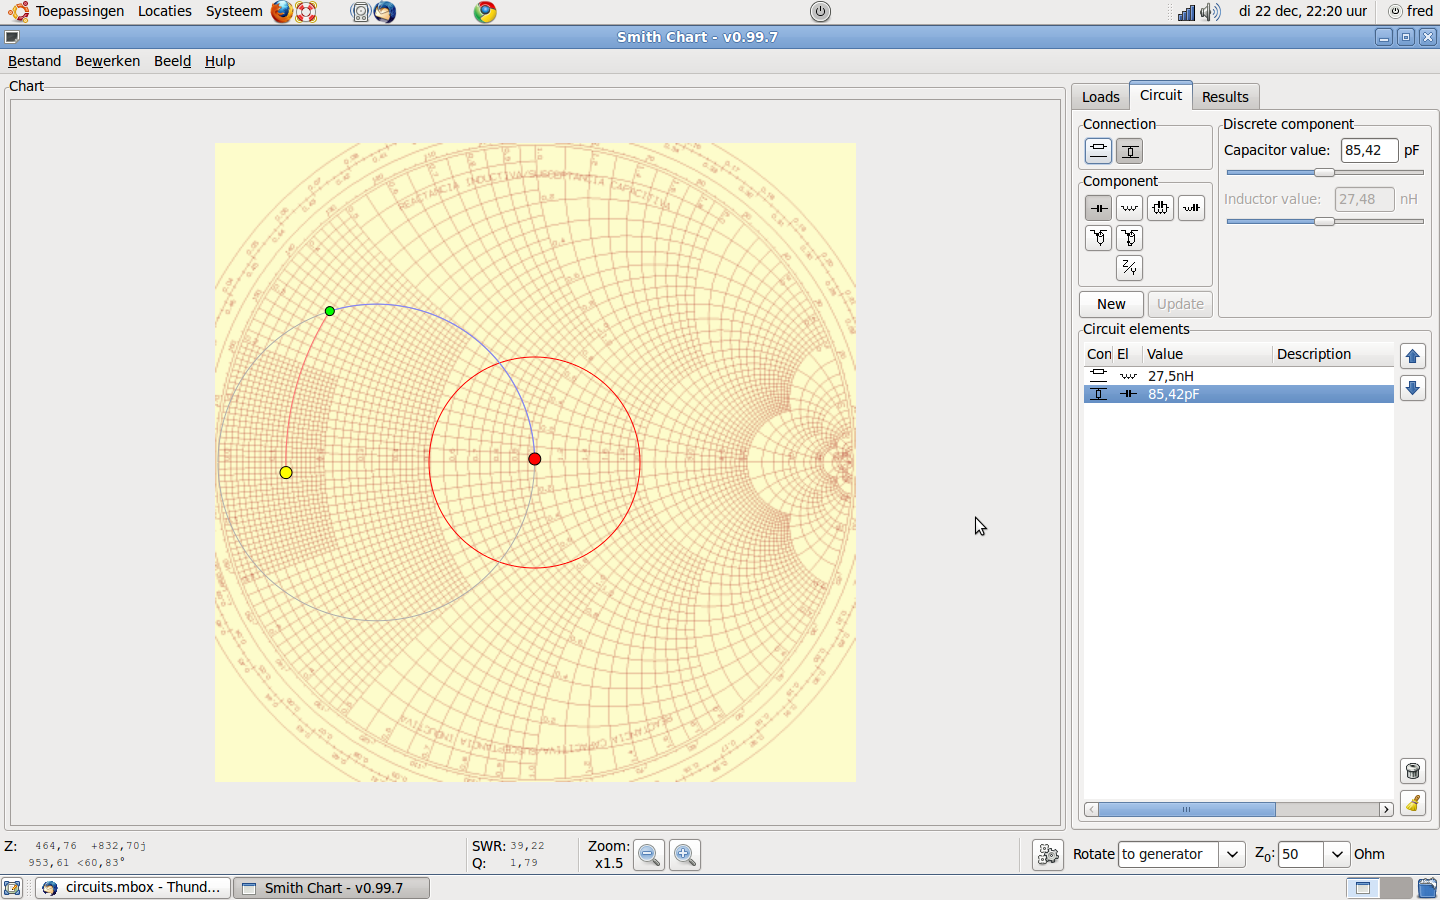Move circuit element down with arrow
The height and width of the screenshot is (900, 1440).
coord(1412,388)
